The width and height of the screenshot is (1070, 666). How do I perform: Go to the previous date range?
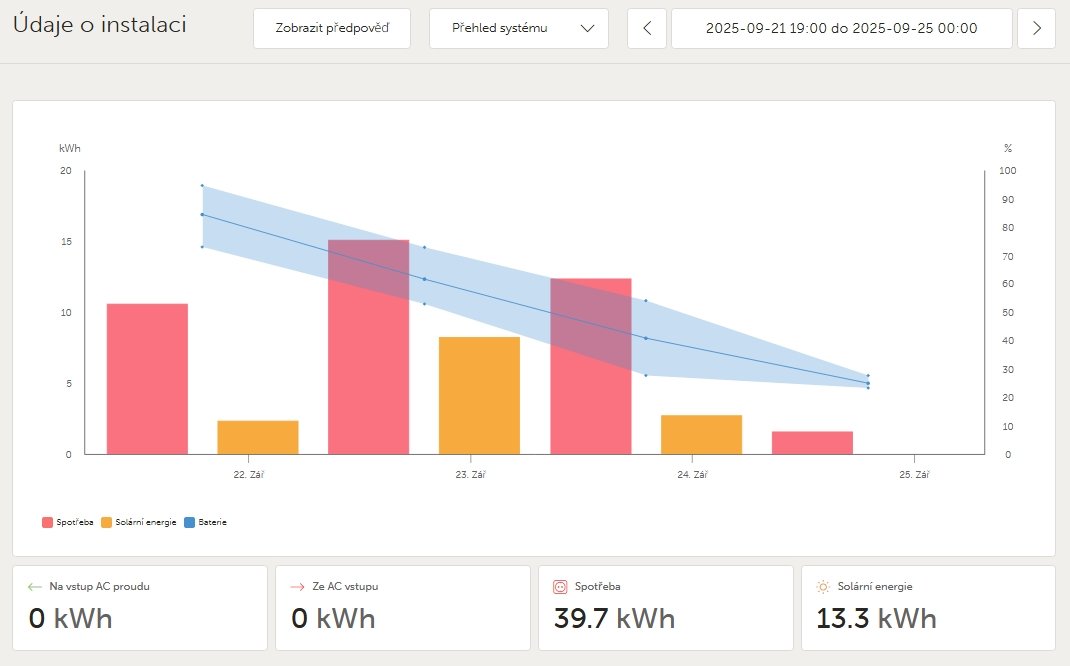click(647, 28)
